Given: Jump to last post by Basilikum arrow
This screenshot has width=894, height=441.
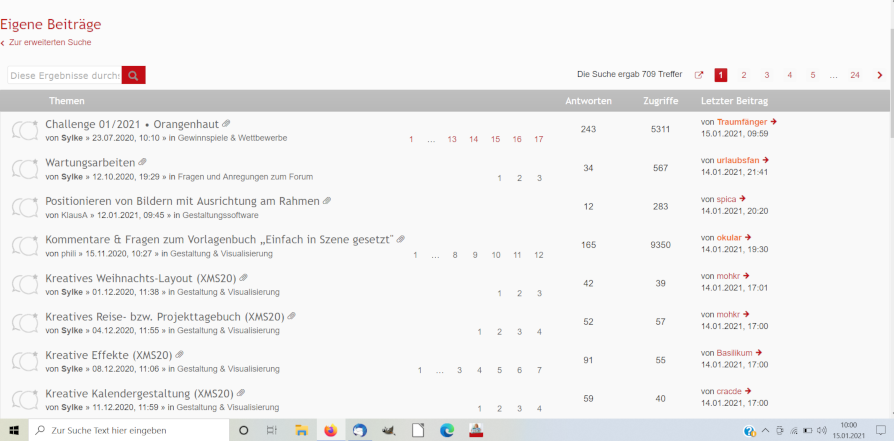Looking at the screenshot, I should coord(759,353).
